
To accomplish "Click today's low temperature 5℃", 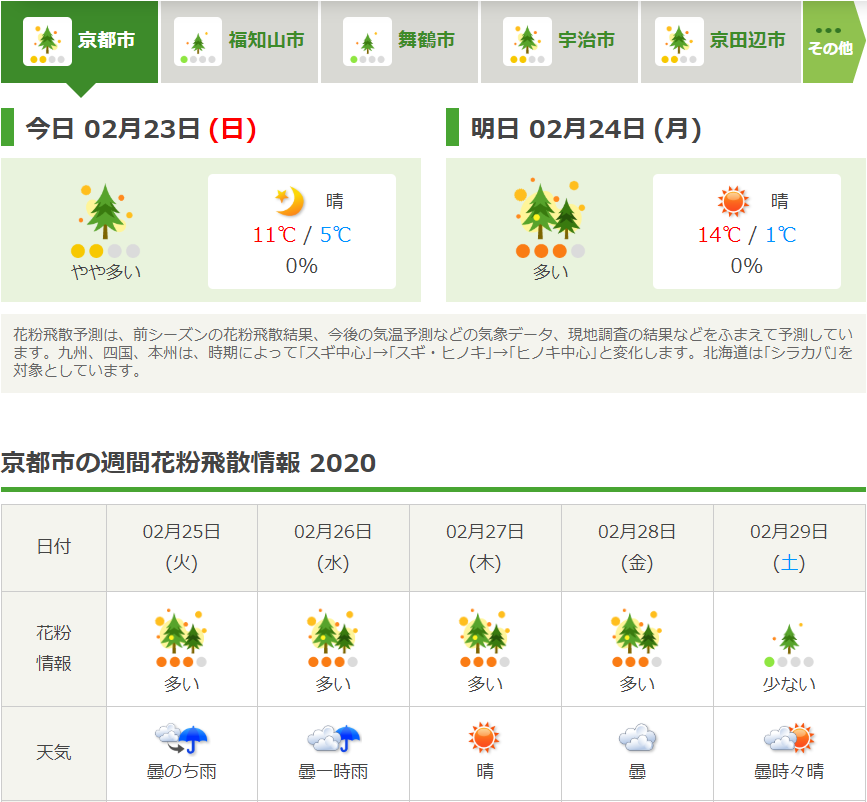I will [x=335, y=235].
